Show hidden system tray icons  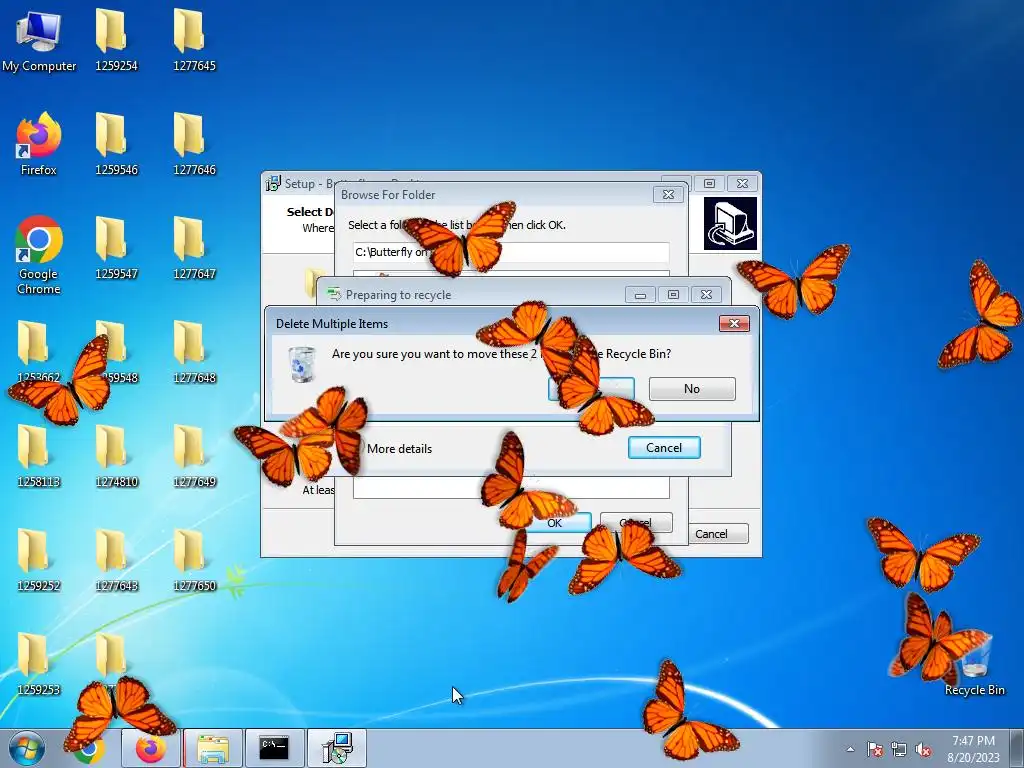coord(850,749)
